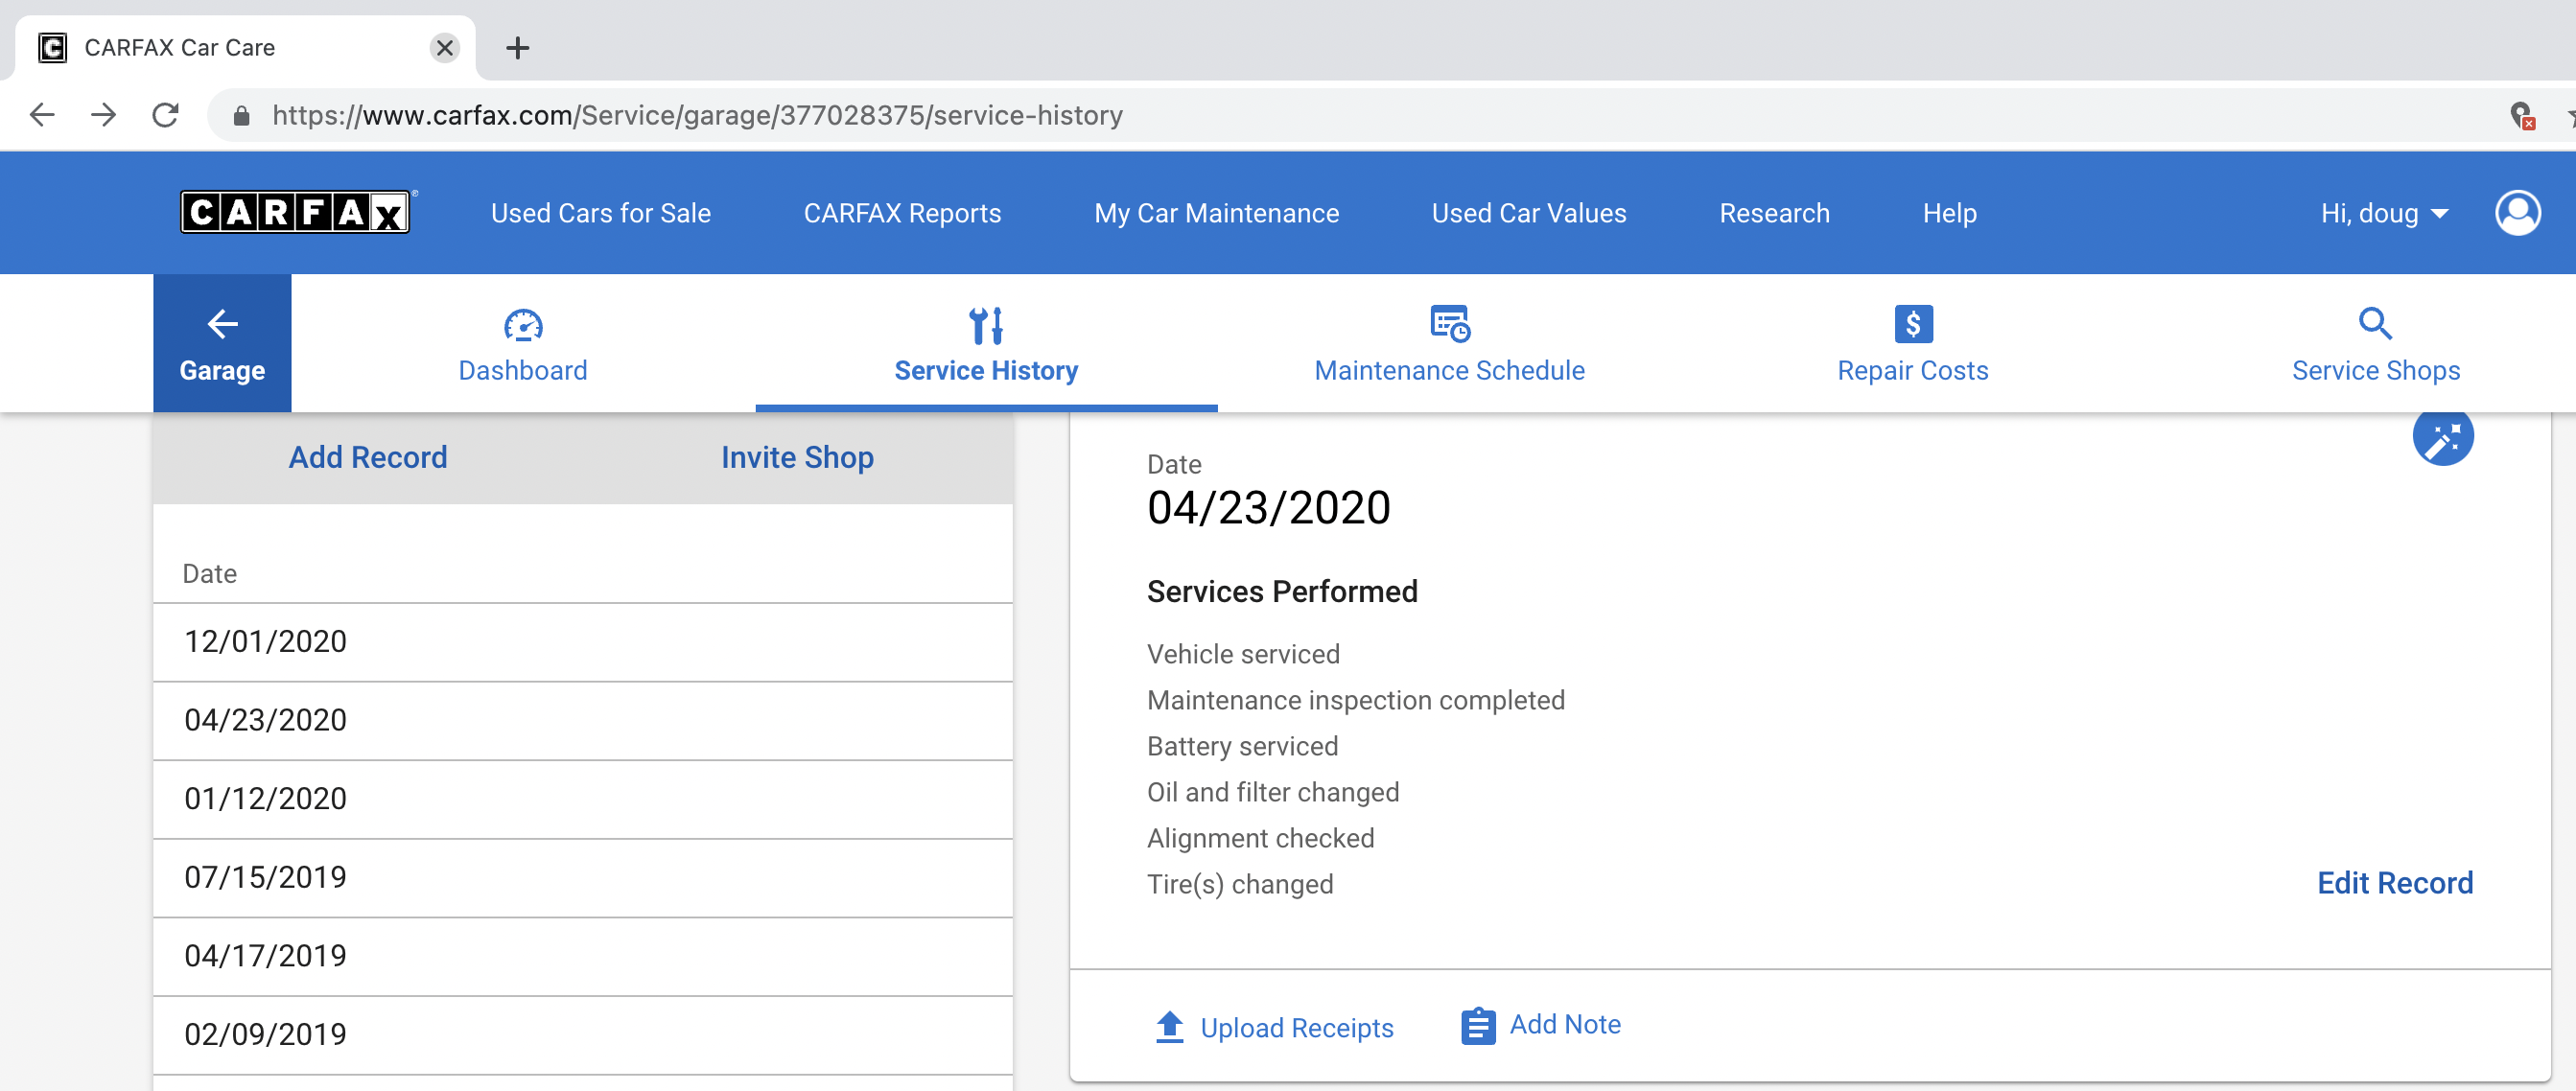Click the Date column header in list

point(209,573)
